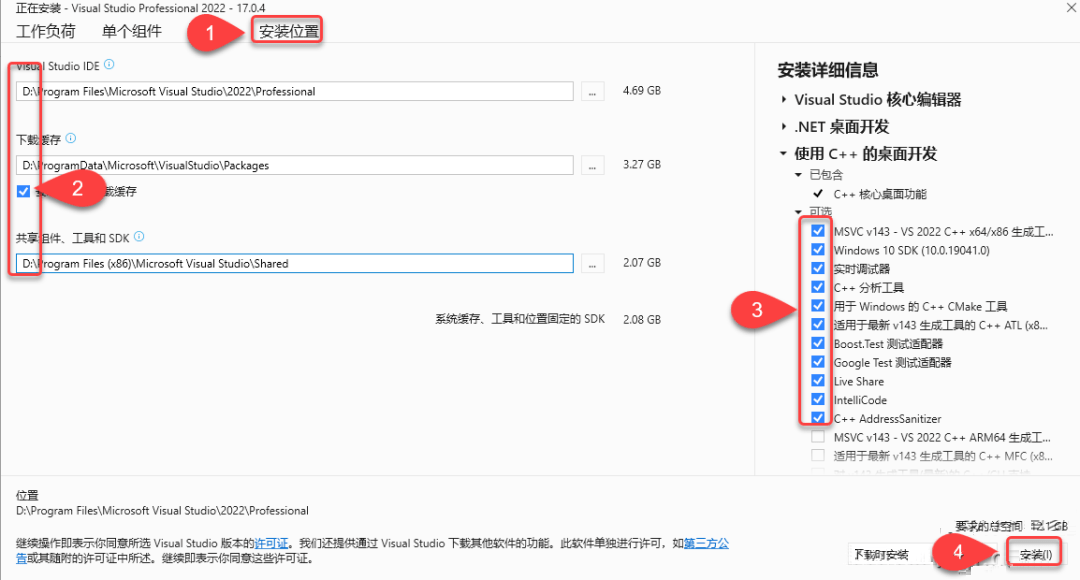Uncheck C++ CMake tools for Windows
Image resolution: width=1080 pixels, height=580 pixels.
coord(818,306)
